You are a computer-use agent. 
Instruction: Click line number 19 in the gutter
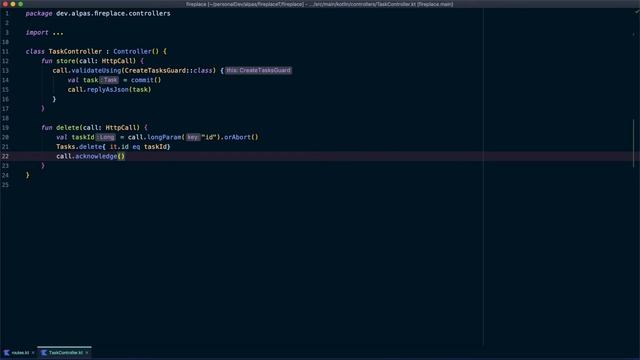click(5, 128)
